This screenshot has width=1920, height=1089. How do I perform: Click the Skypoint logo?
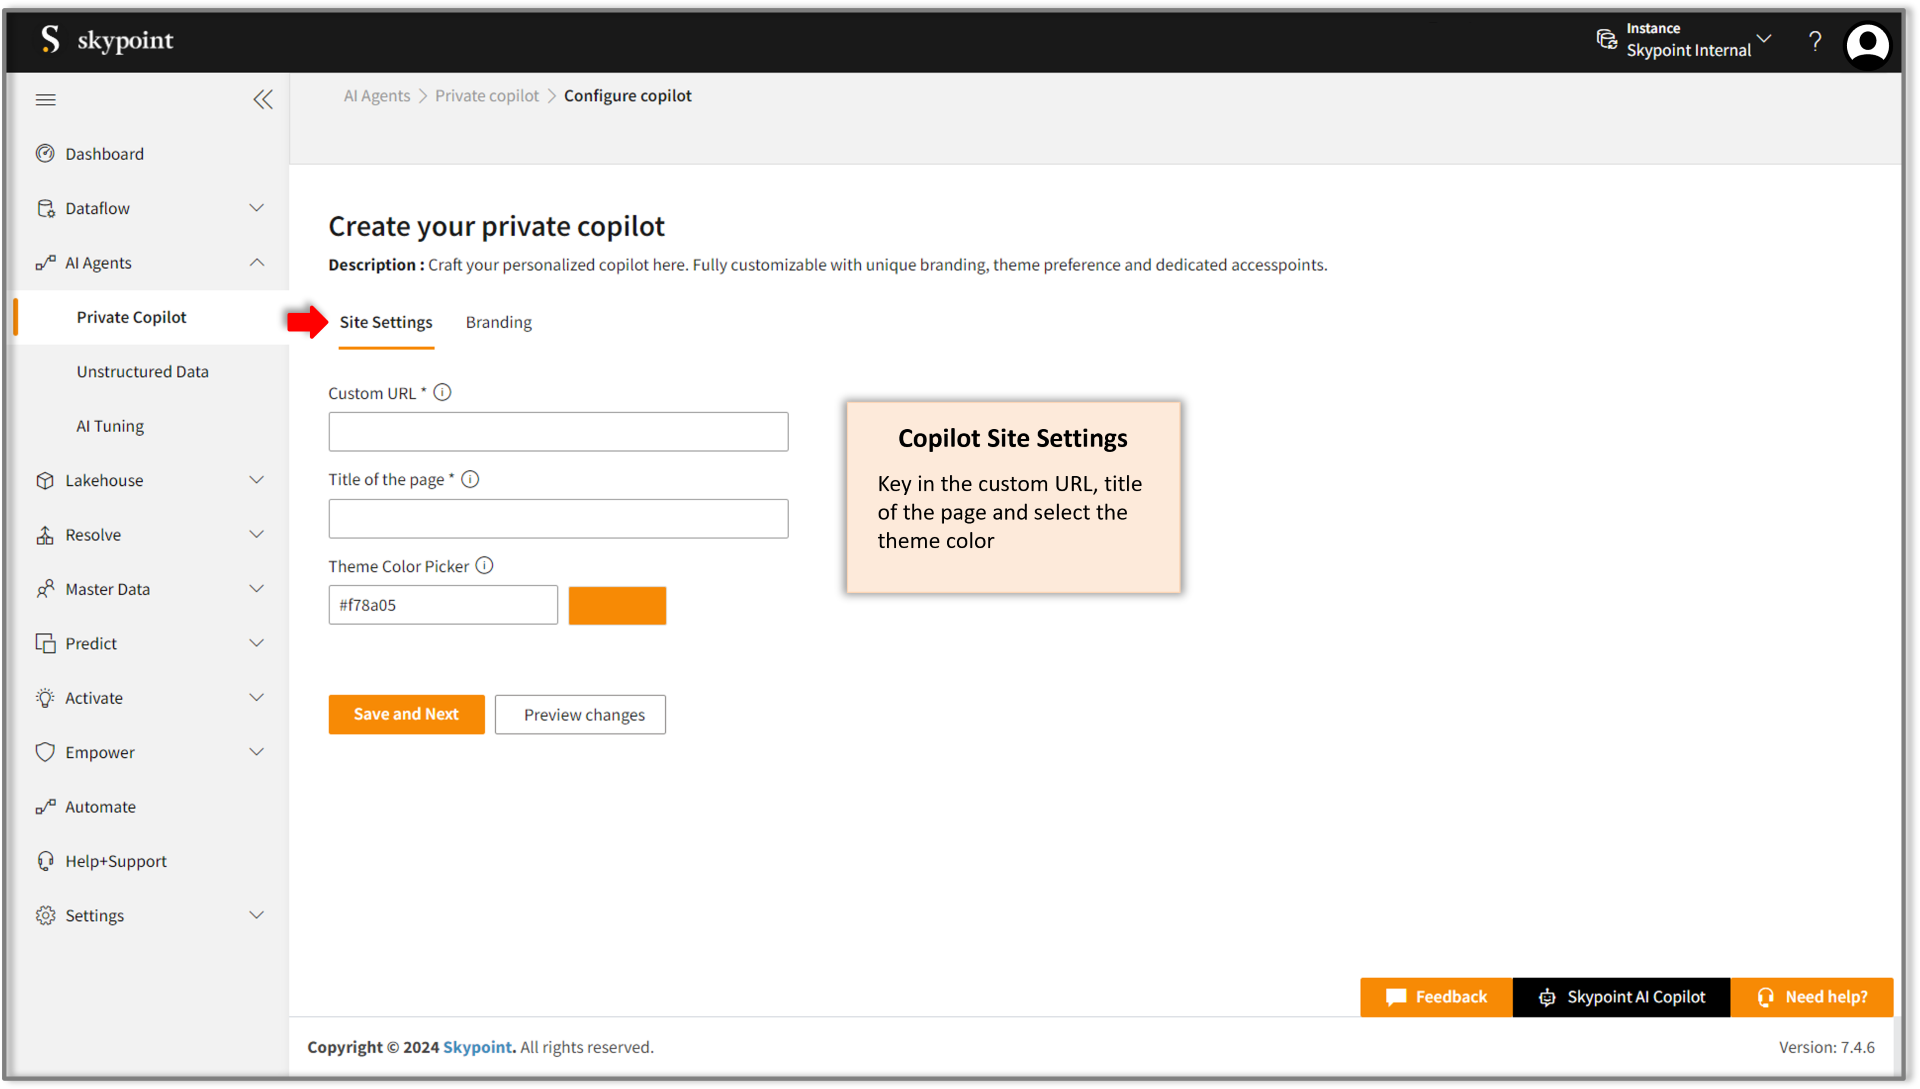coord(107,40)
